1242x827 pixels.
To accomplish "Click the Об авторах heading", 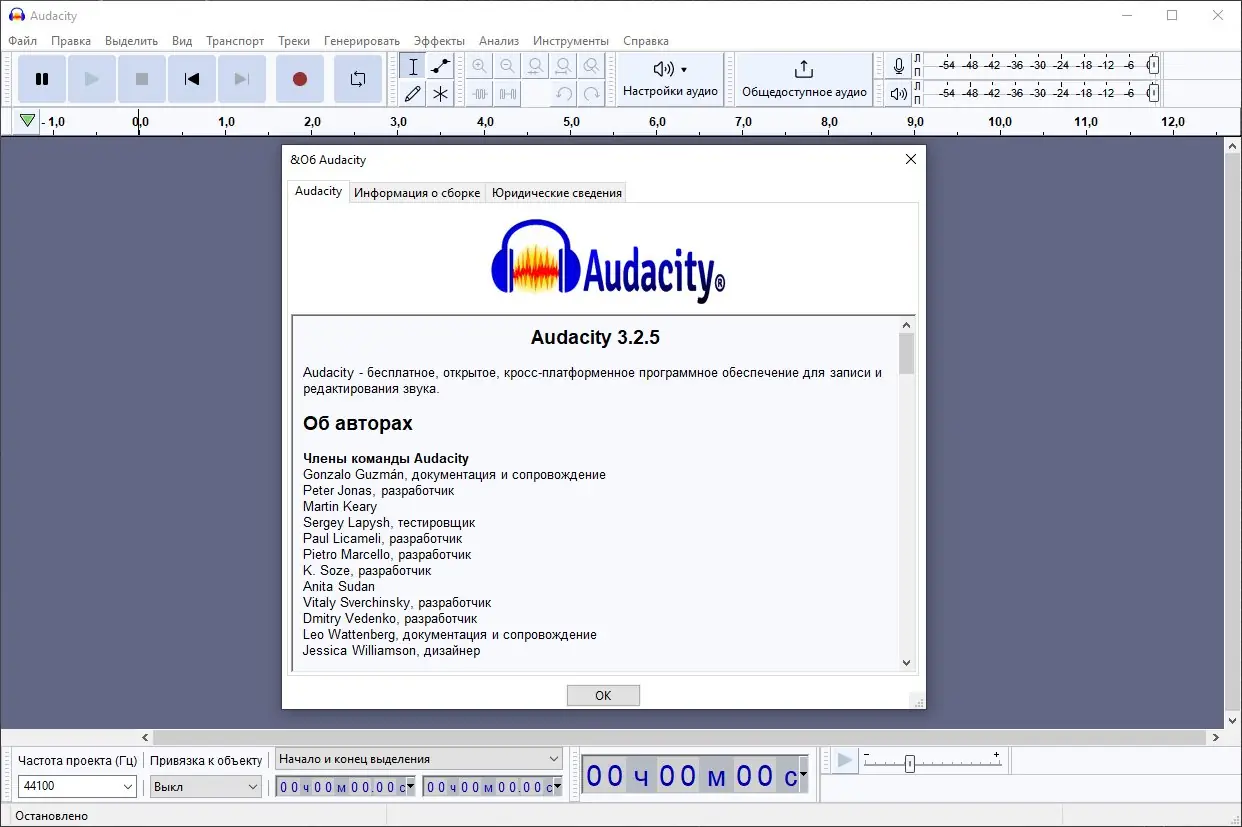I will pyautogui.click(x=358, y=423).
